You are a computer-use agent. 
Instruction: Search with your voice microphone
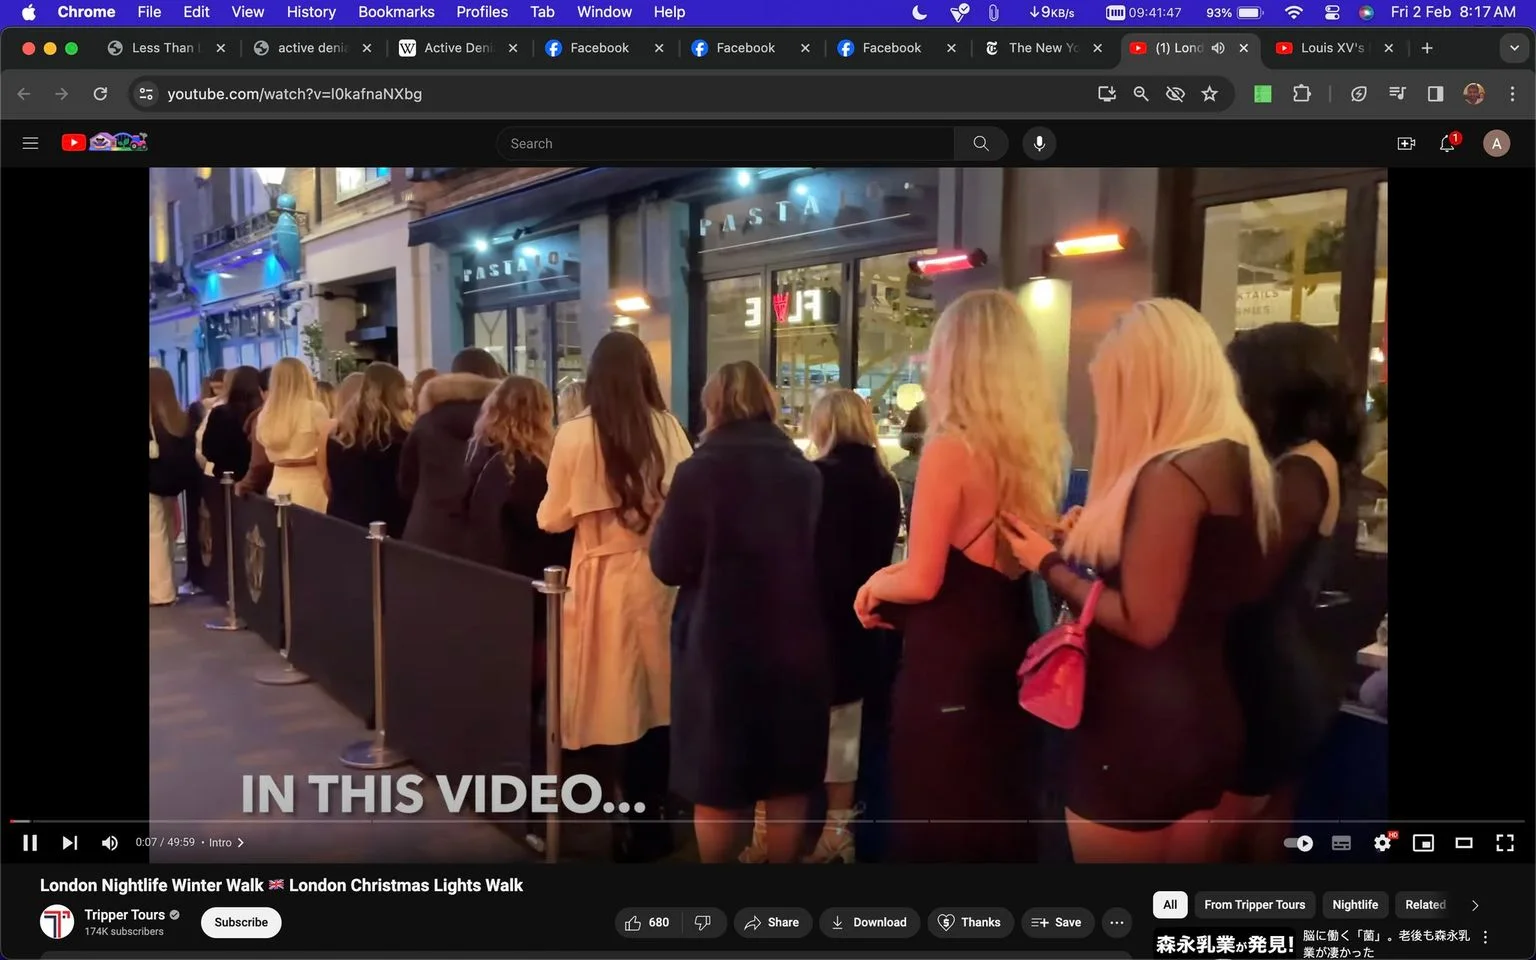pos(1039,143)
